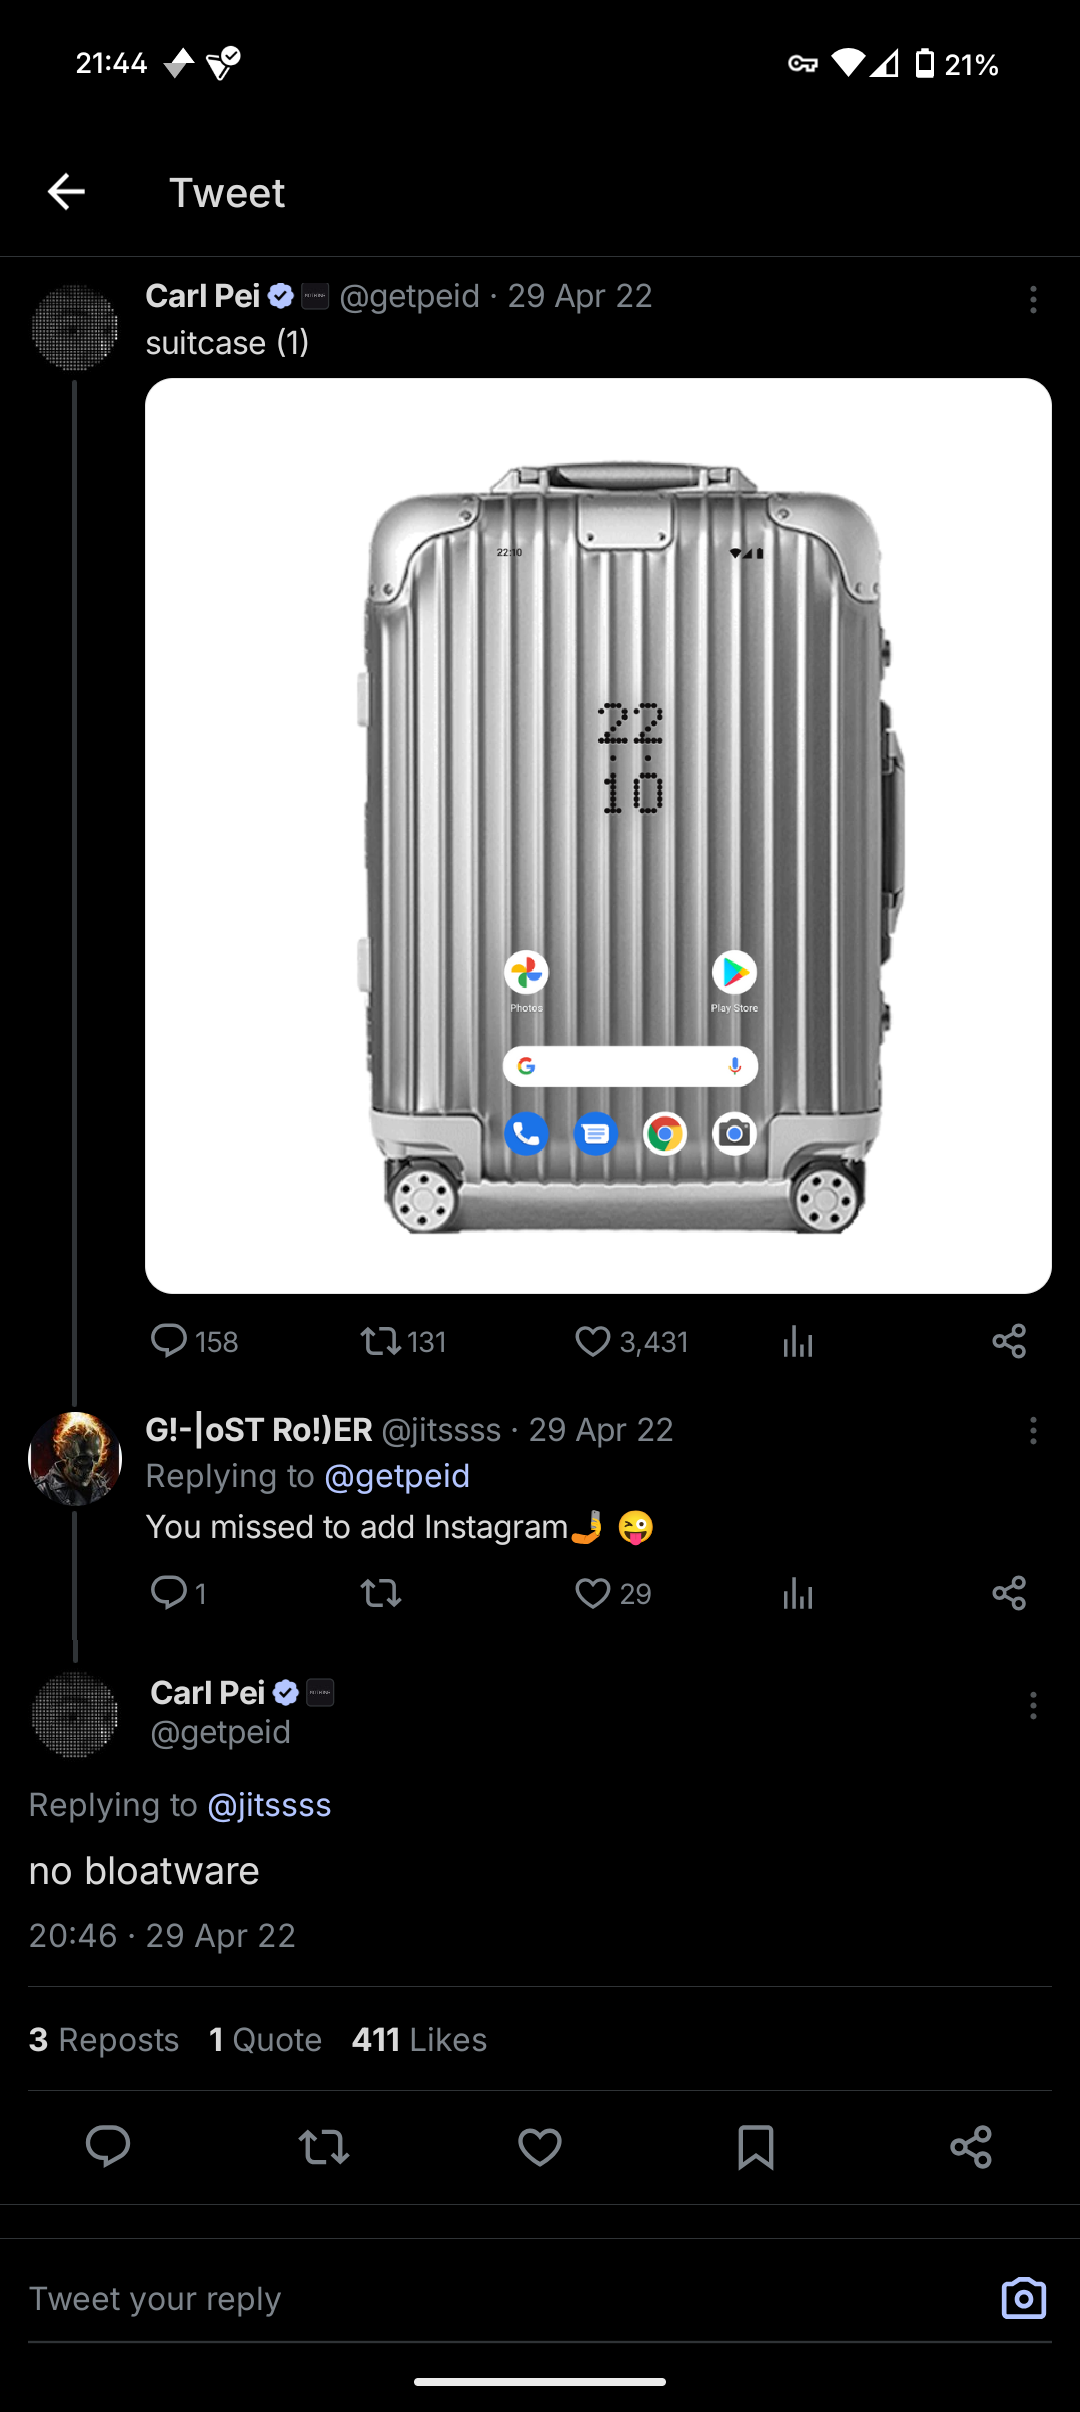View the 411 Likes list
The width and height of the screenshot is (1080, 2412).
click(x=419, y=2040)
